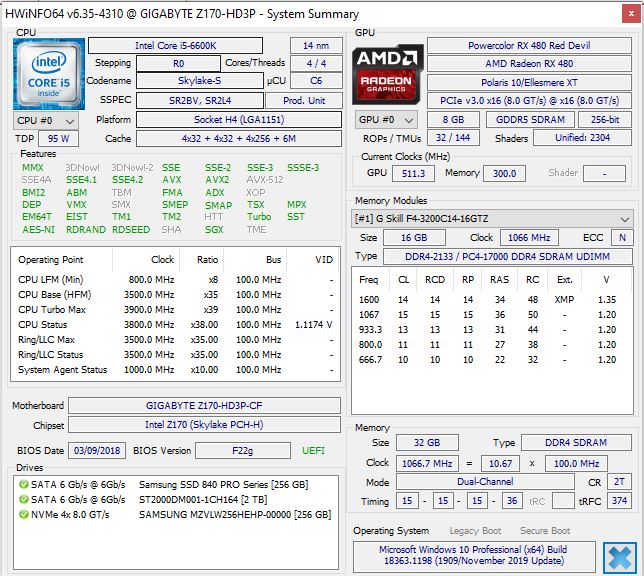Click memory type DDR4 SDRAM field

coord(576,442)
